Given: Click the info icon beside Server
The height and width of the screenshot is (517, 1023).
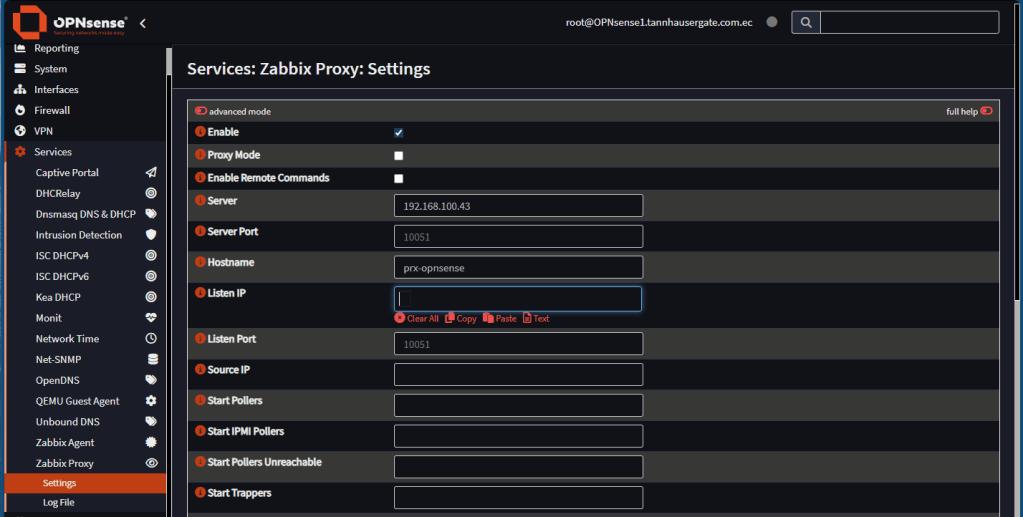Looking at the screenshot, I should coord(200,201).
